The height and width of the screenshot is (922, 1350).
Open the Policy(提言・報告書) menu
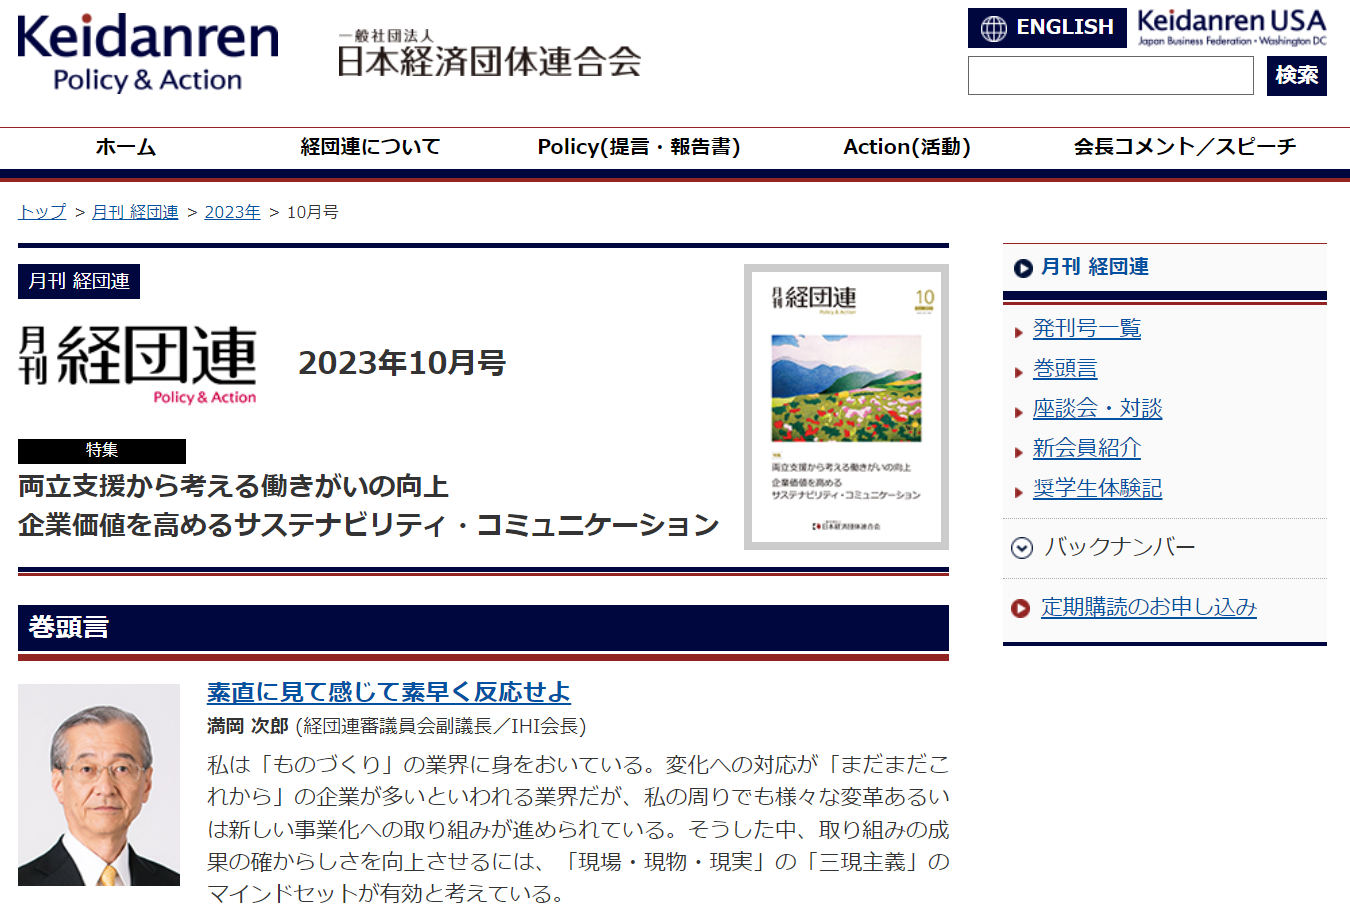coord(638,147)
